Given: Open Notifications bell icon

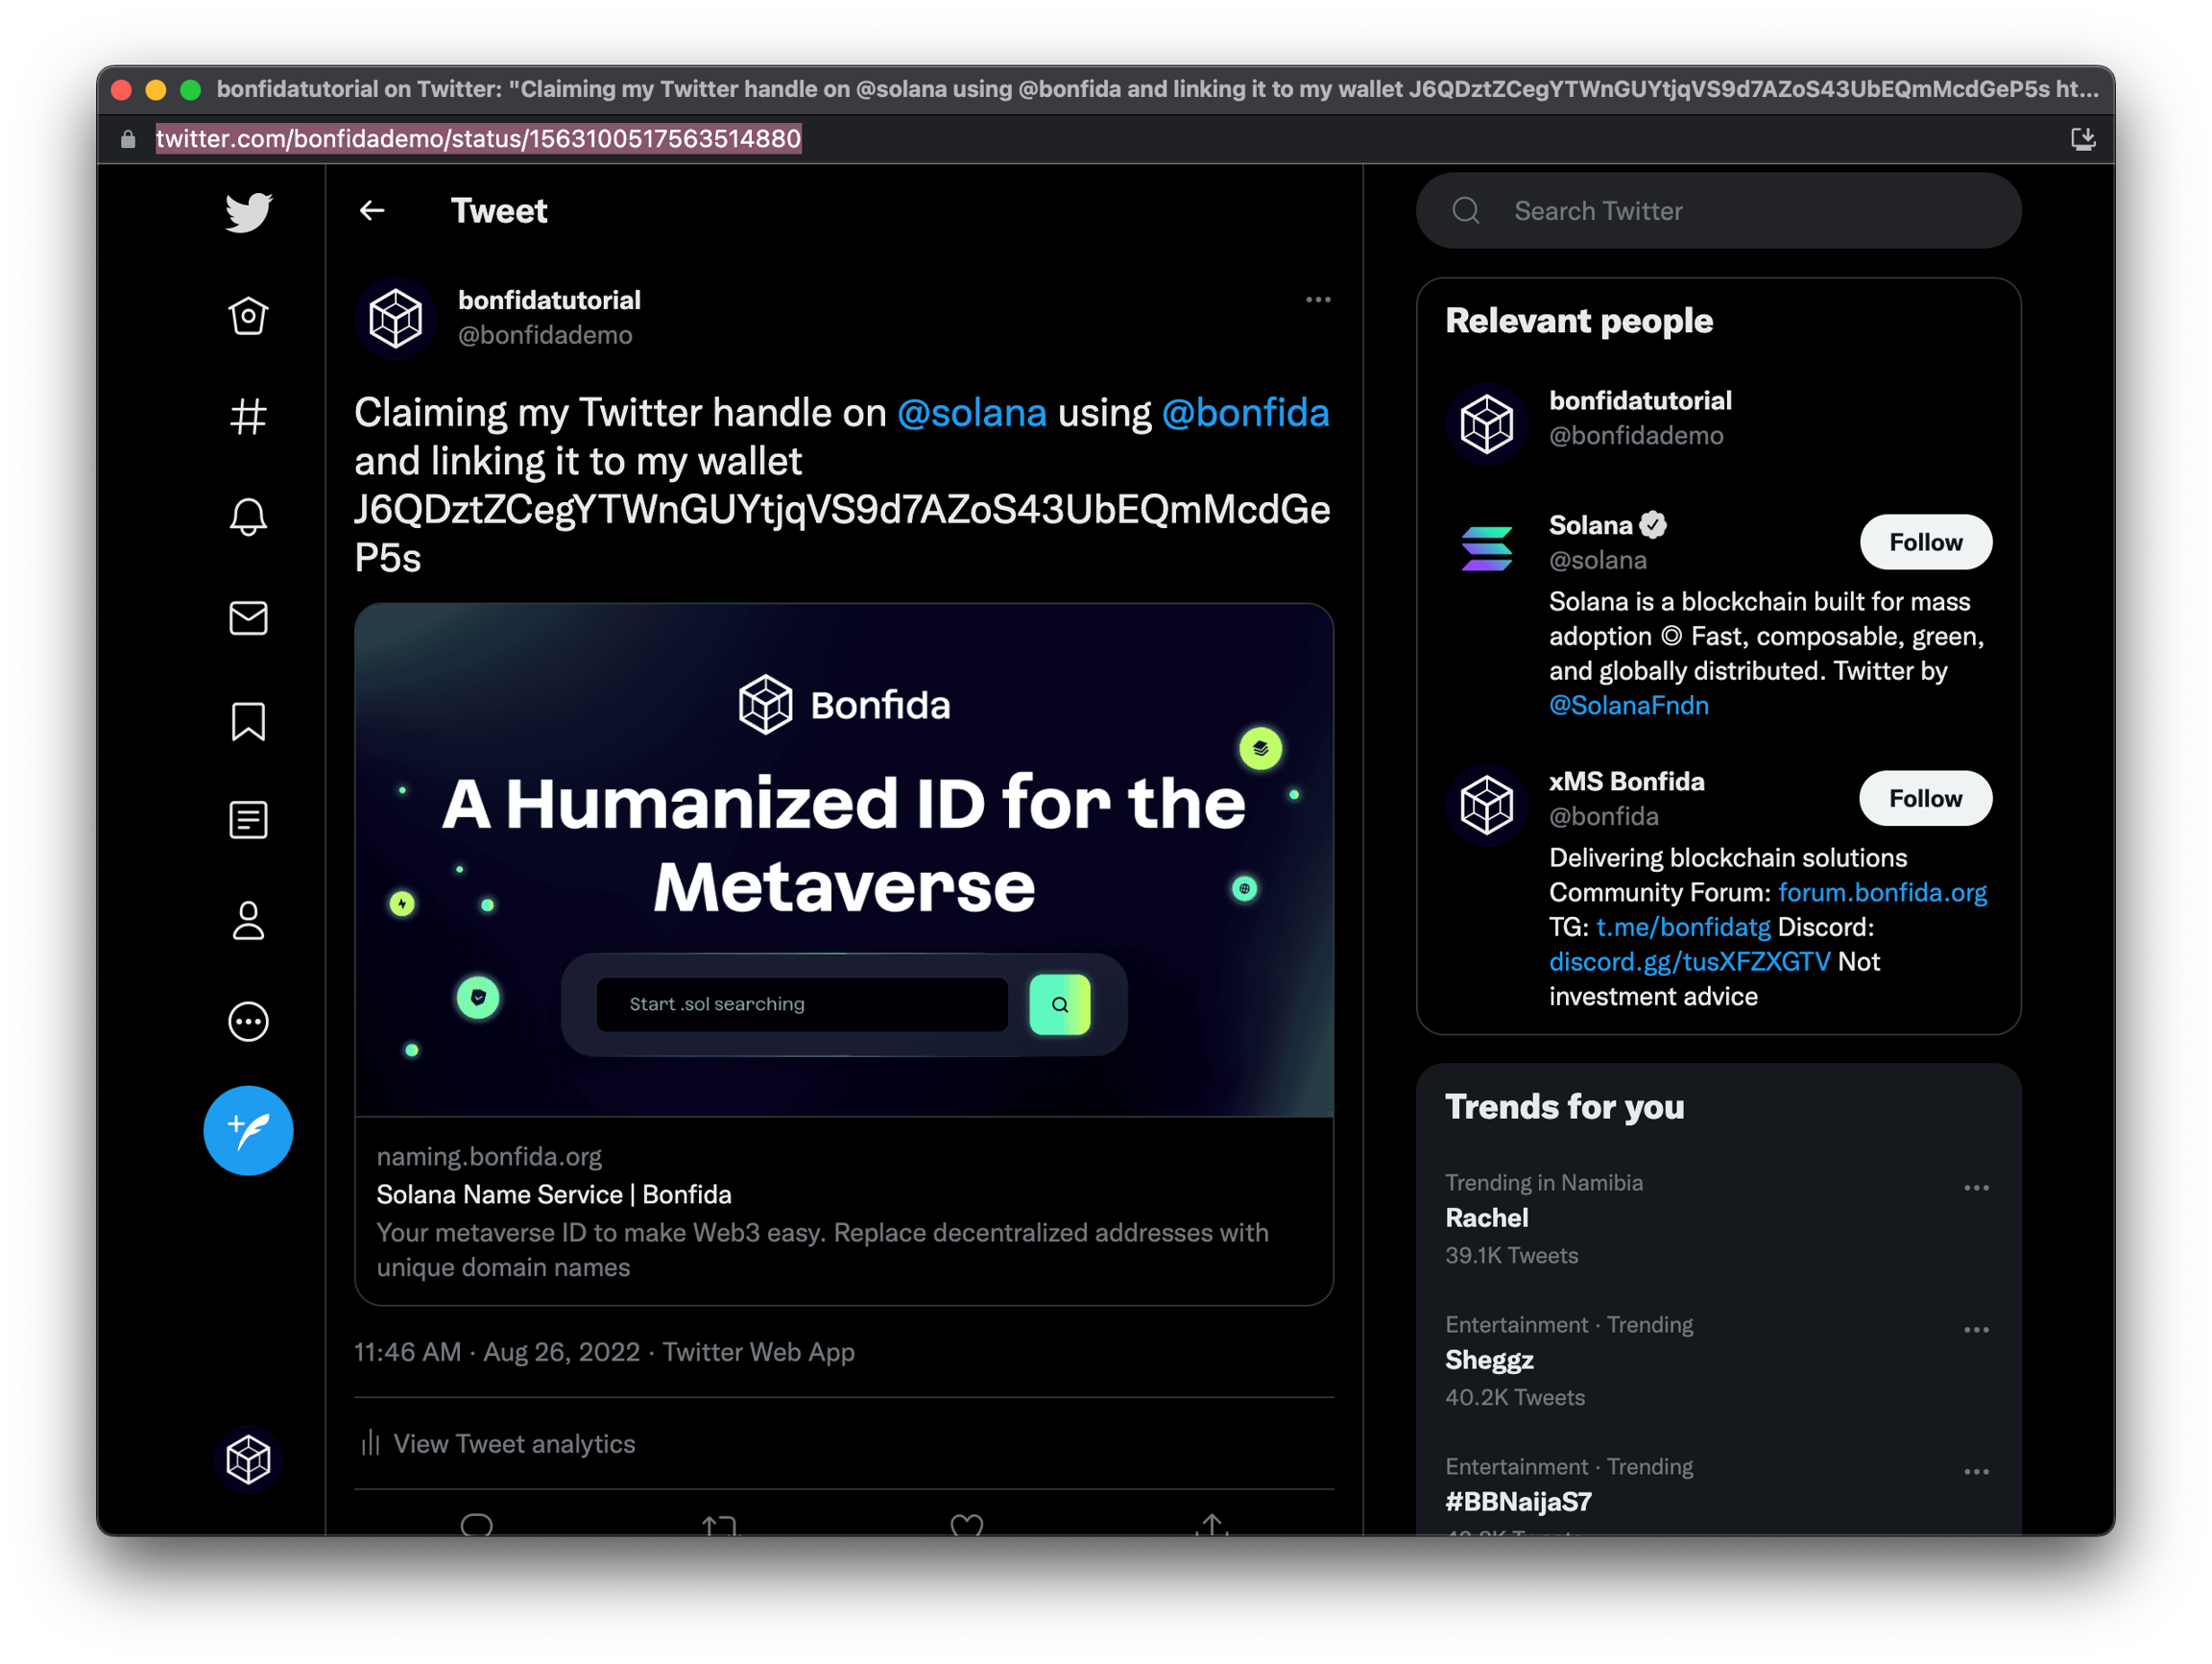Looking at the screenshot, I should (248, 517).
